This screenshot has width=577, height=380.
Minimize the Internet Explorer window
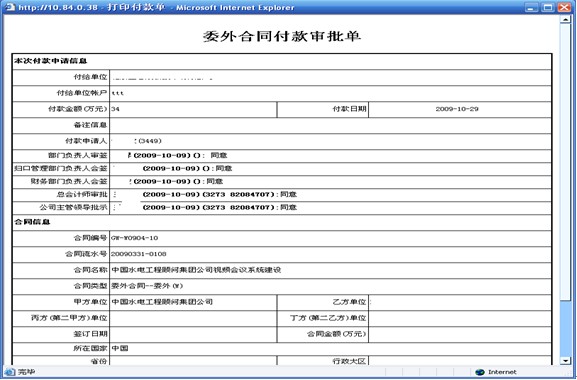coord(531,7)
